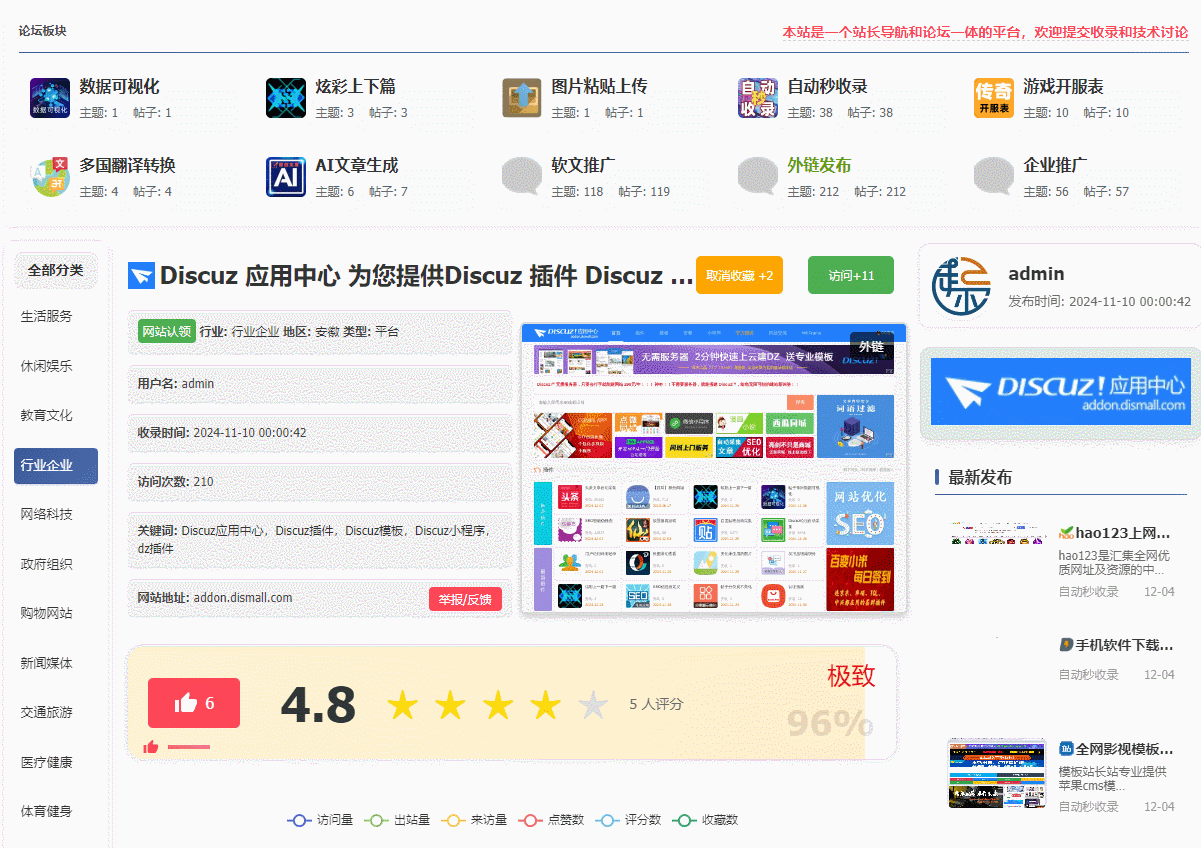Toggle 点赞数 legend series
Viewport: 1201px width, 848px height.
551,820
